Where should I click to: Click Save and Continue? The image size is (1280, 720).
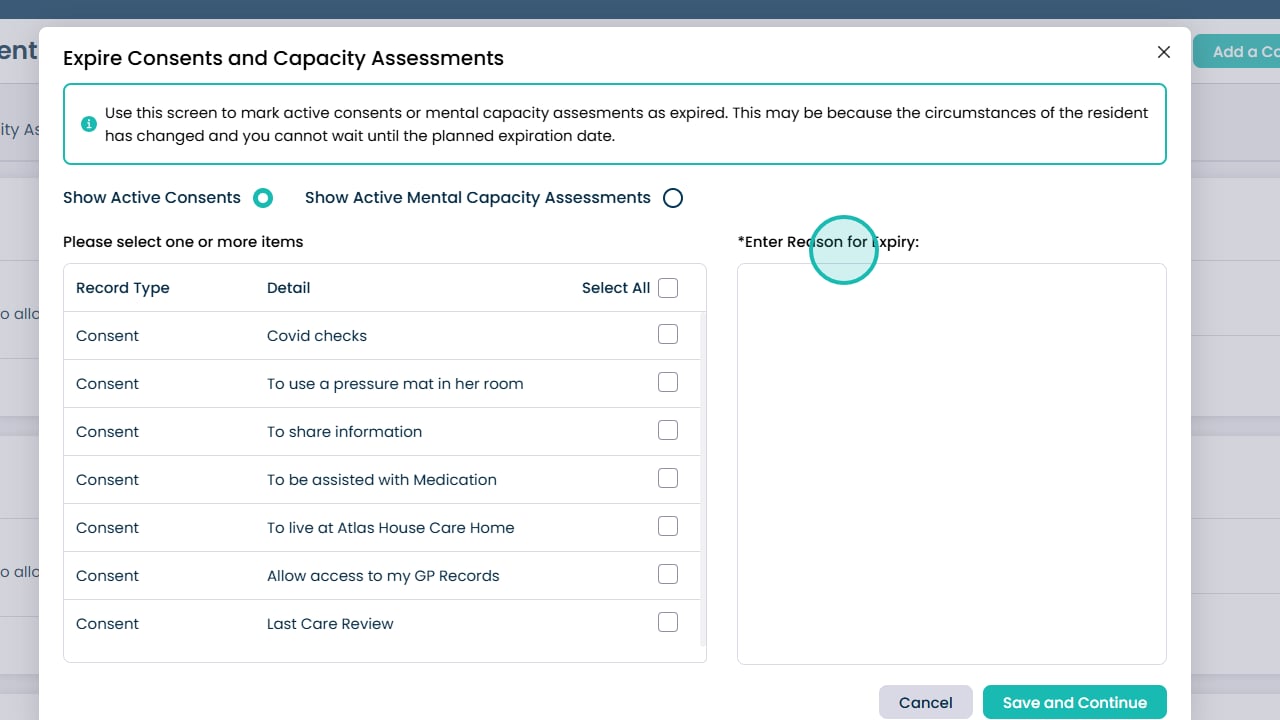[1074, 702]
